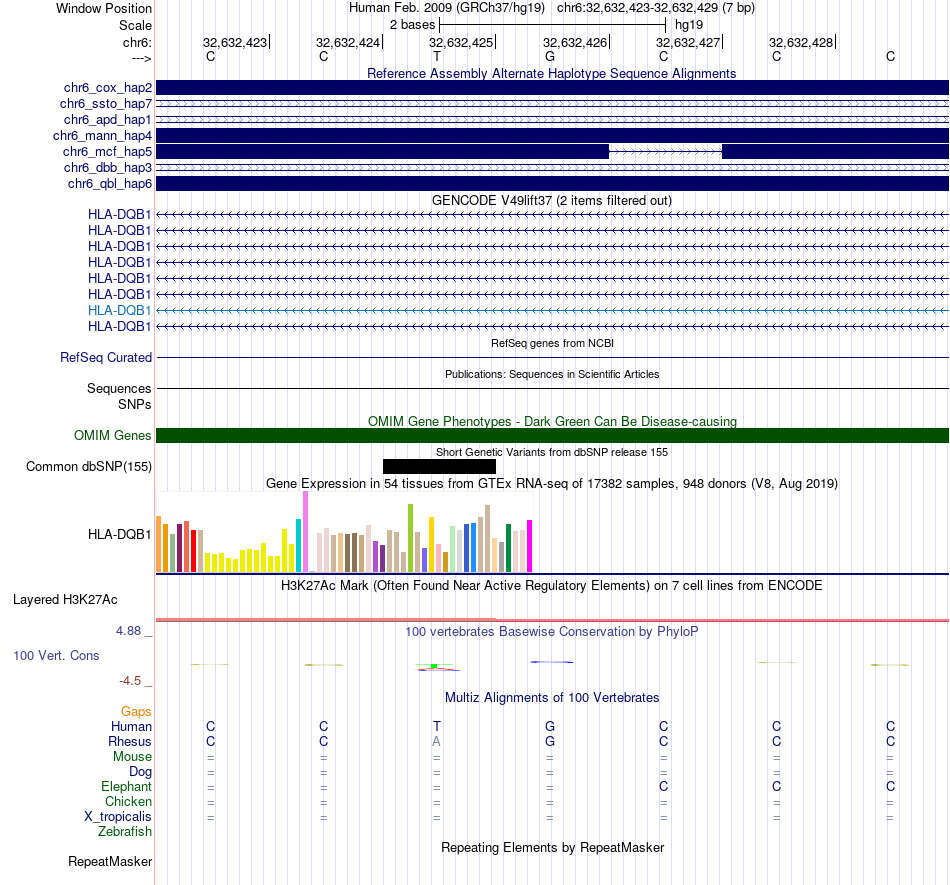Open Short Genetic Variants from dbSNP title
The width and height of the screenshot is (950, 885).
(x=552, y=452)
